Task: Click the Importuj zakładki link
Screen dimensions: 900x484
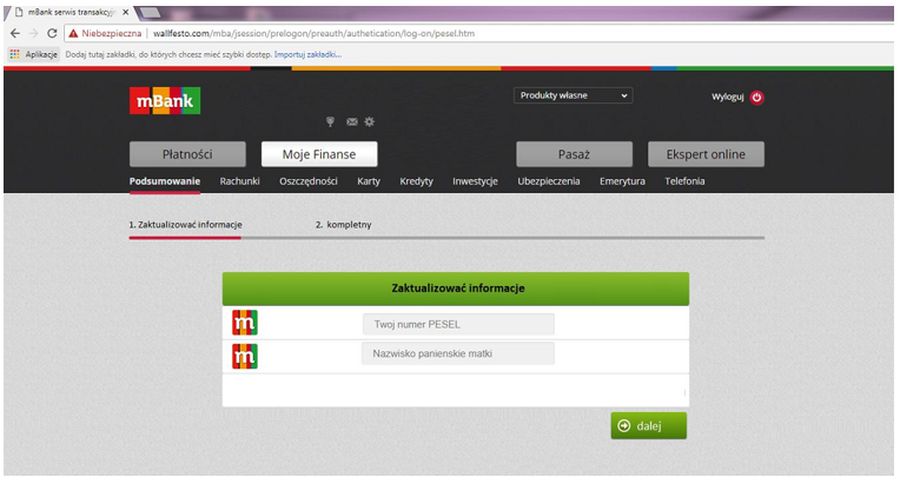Action: pos(308,55)
